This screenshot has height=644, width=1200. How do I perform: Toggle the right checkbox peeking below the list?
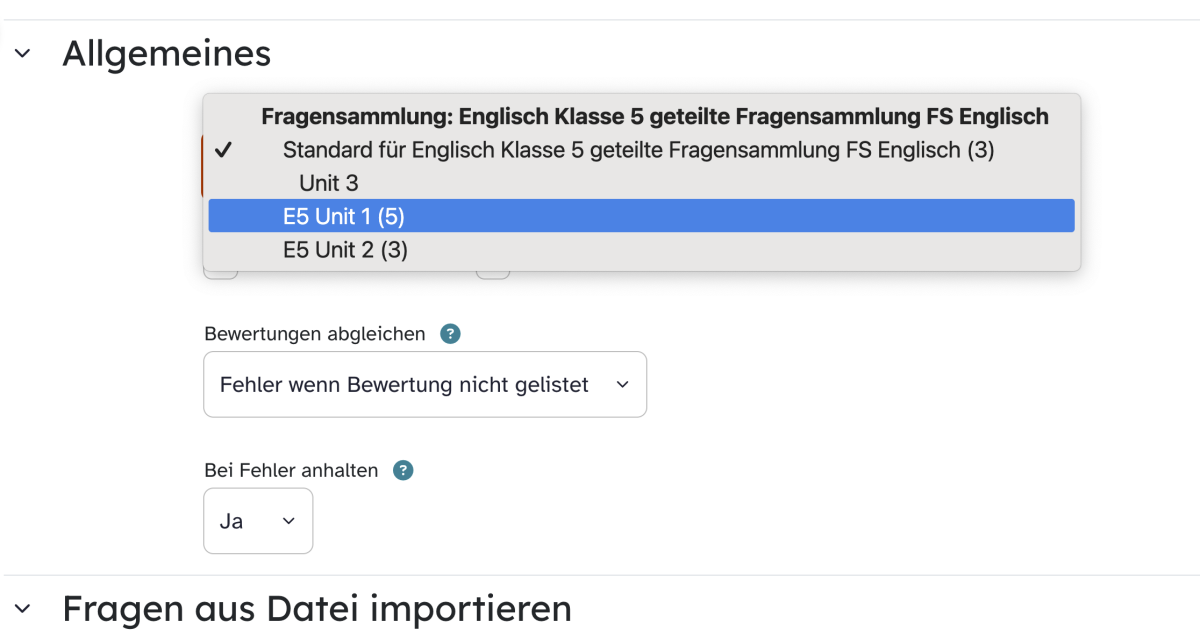[493, 271]
